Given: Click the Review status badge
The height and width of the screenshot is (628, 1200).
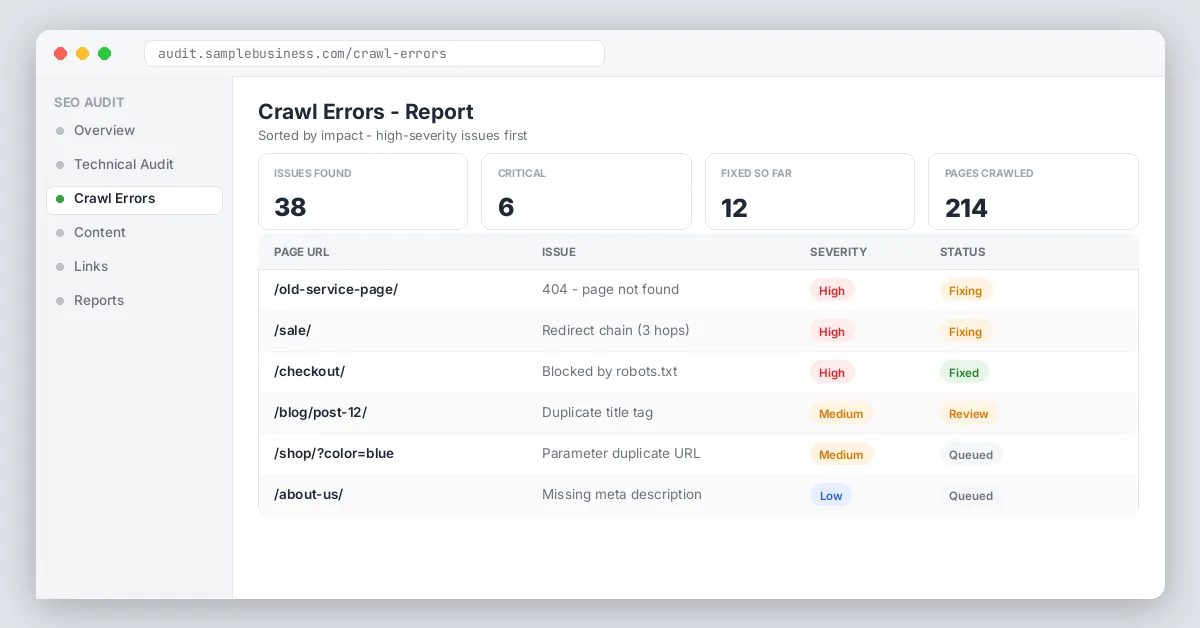Looking at the screenshot, I should click(969, 413).
